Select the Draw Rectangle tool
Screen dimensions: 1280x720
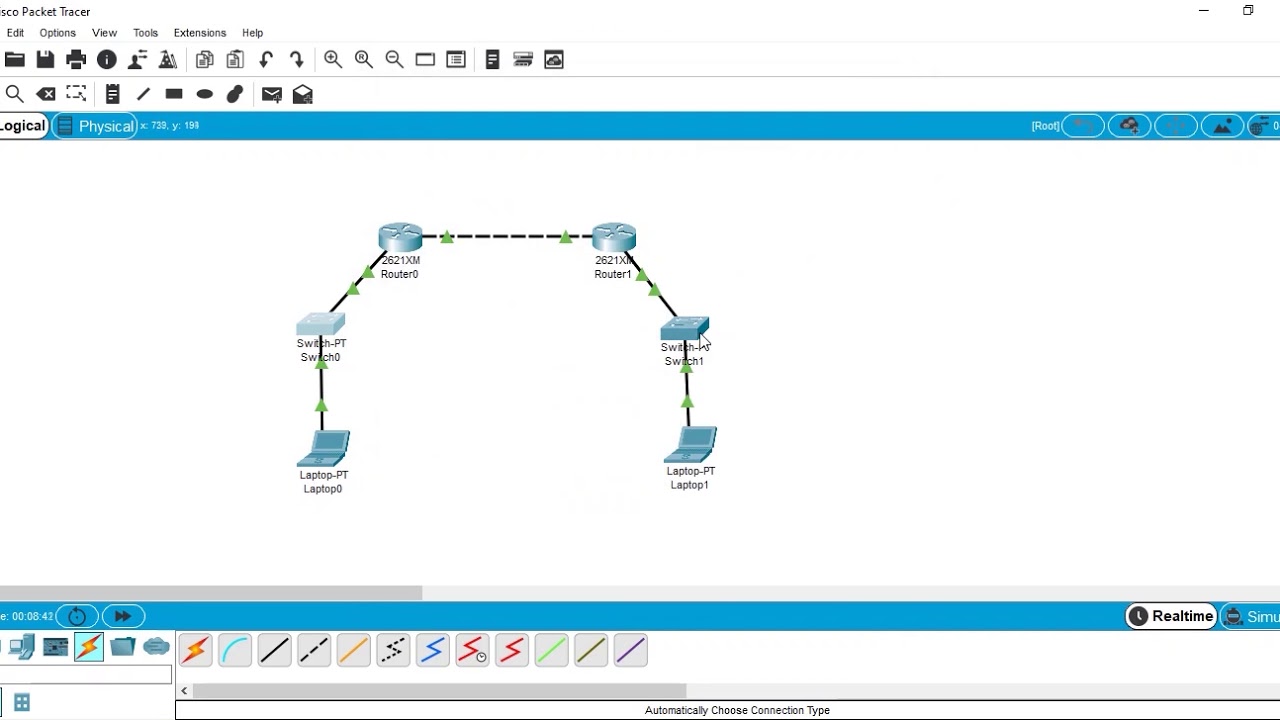[x=174, y=94]
